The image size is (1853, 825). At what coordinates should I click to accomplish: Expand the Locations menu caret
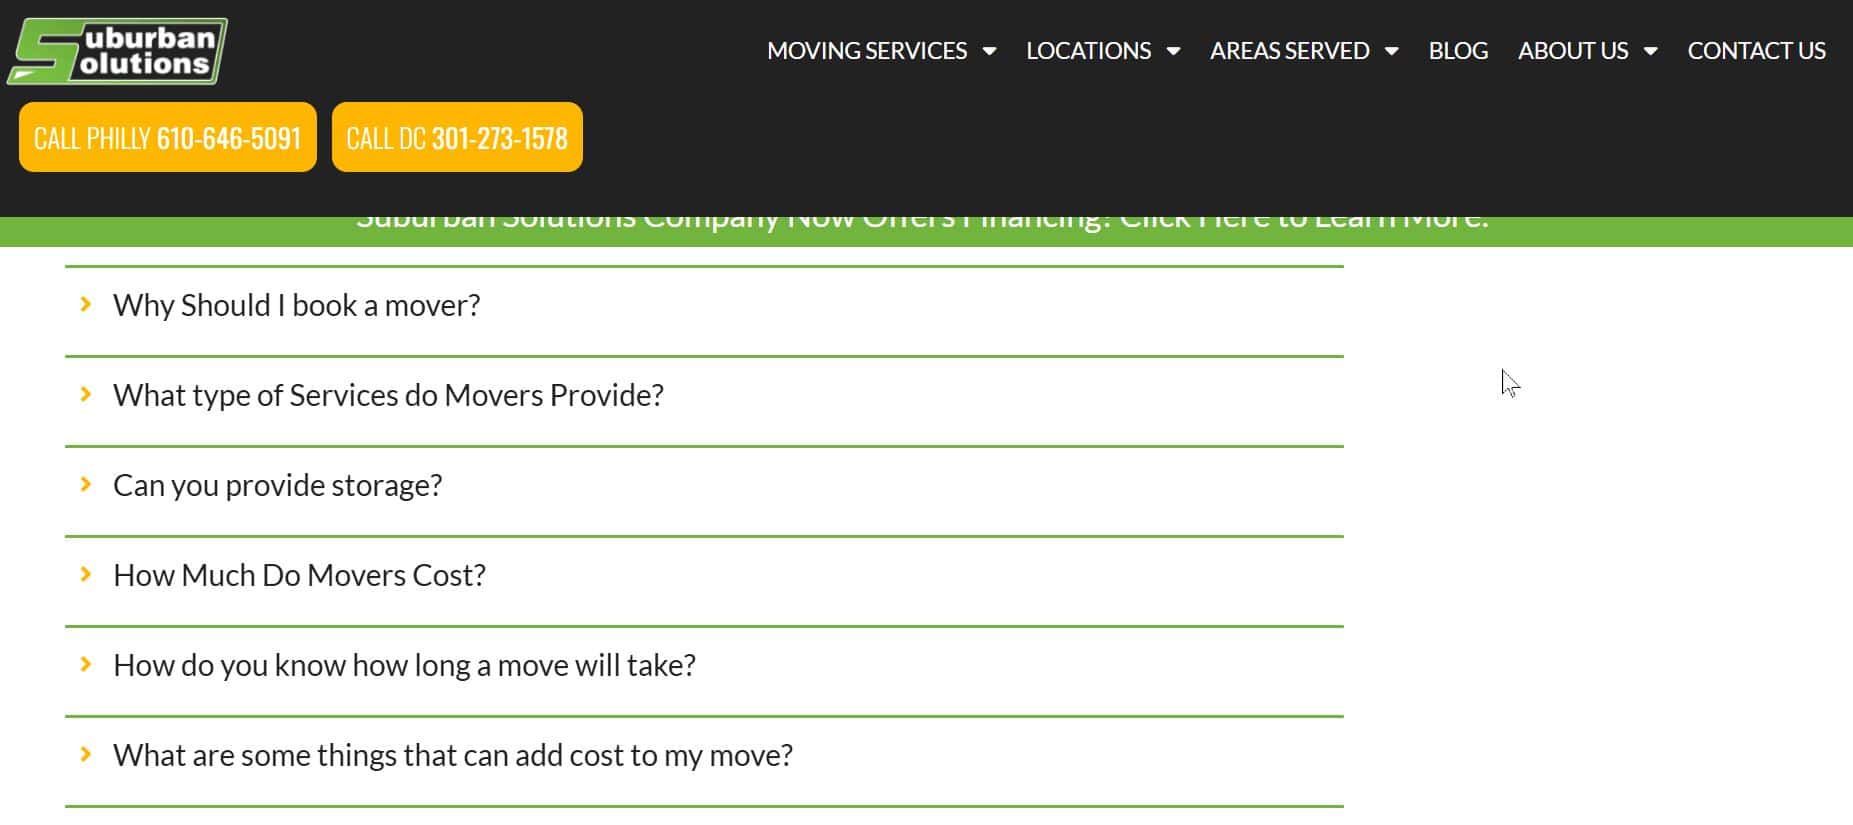1173,51
